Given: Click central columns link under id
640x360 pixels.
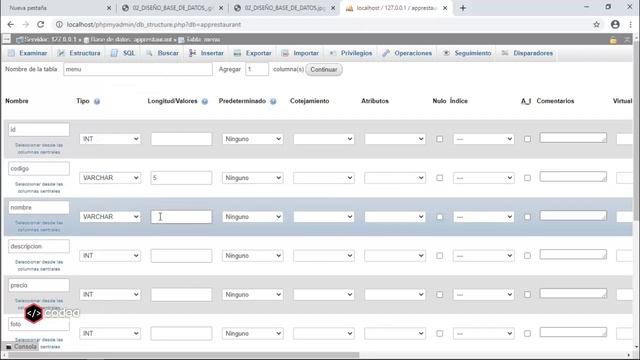Looking at the screenshot, I should [39, 149].
